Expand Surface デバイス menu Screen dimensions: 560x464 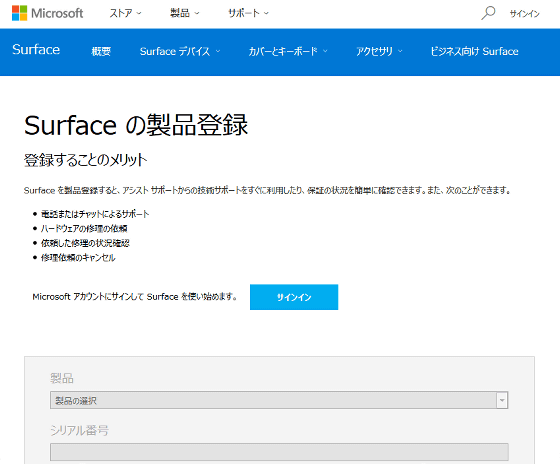click(x=180, y=51)
